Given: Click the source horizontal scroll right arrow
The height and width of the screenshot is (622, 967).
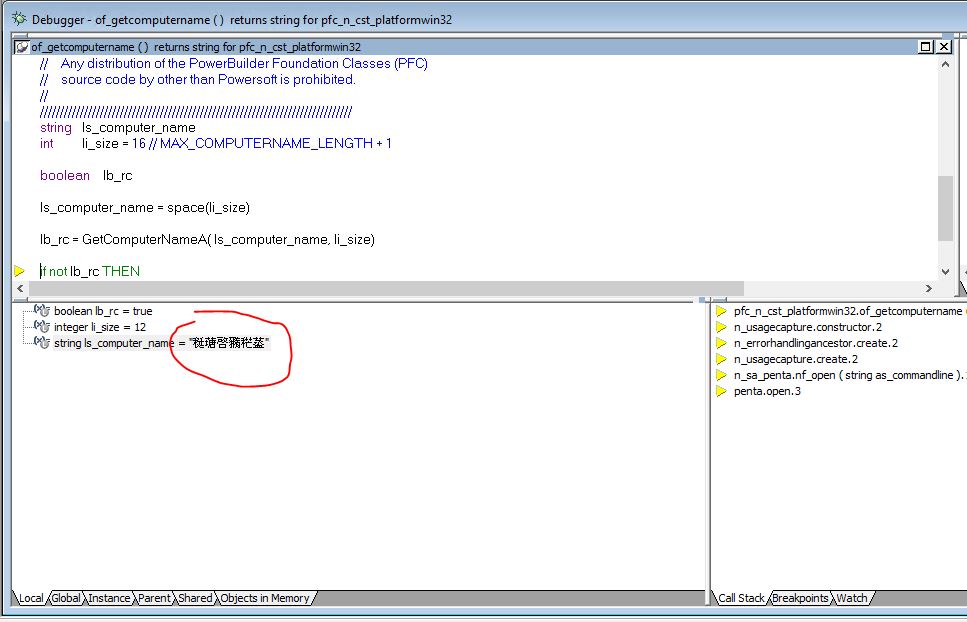Looking at the screenshot, I should click(x=928, y=288).
